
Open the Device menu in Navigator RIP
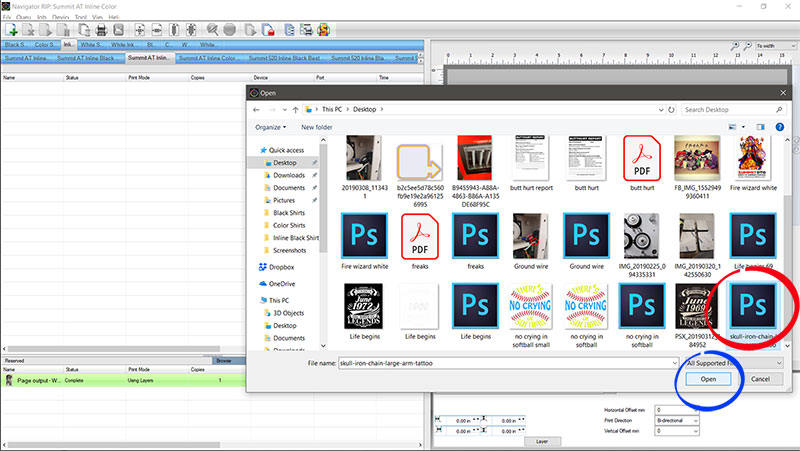pos(60,17)
